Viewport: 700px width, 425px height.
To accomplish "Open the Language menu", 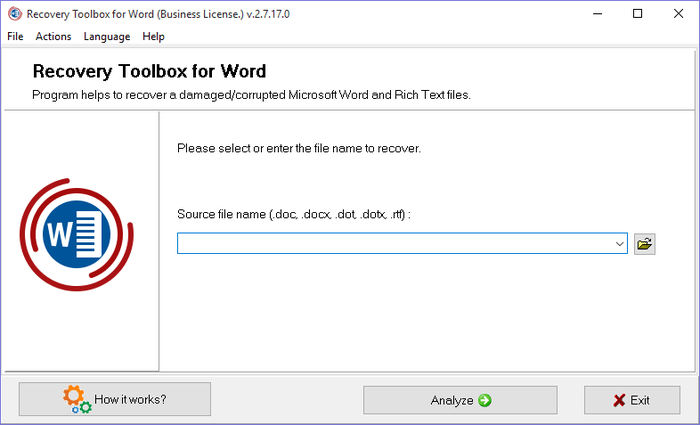I will [107, 37].
